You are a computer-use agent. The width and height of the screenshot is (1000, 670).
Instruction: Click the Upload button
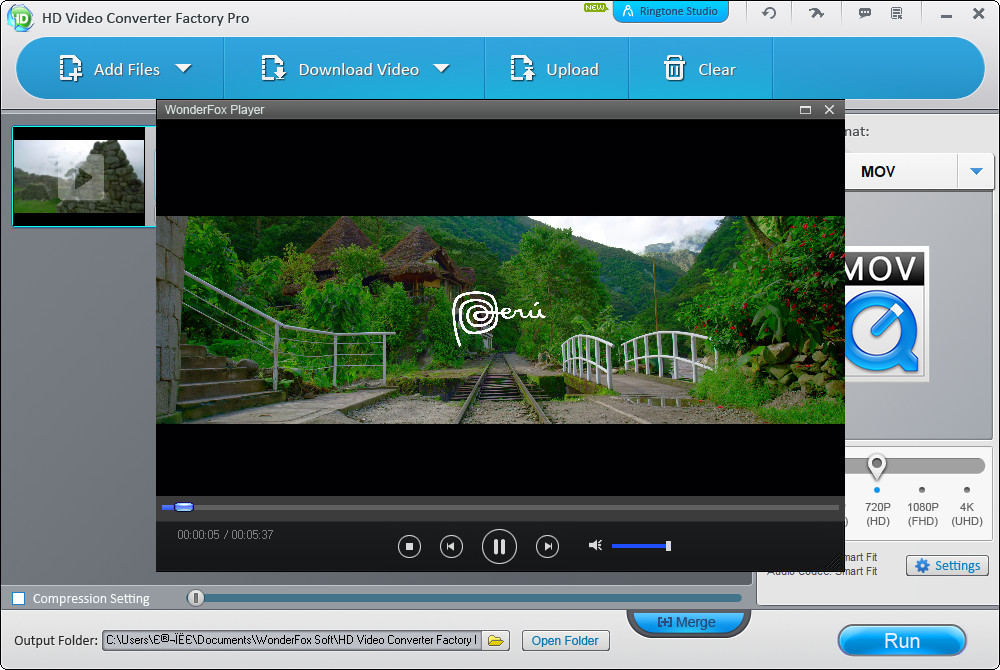(554, 69)
